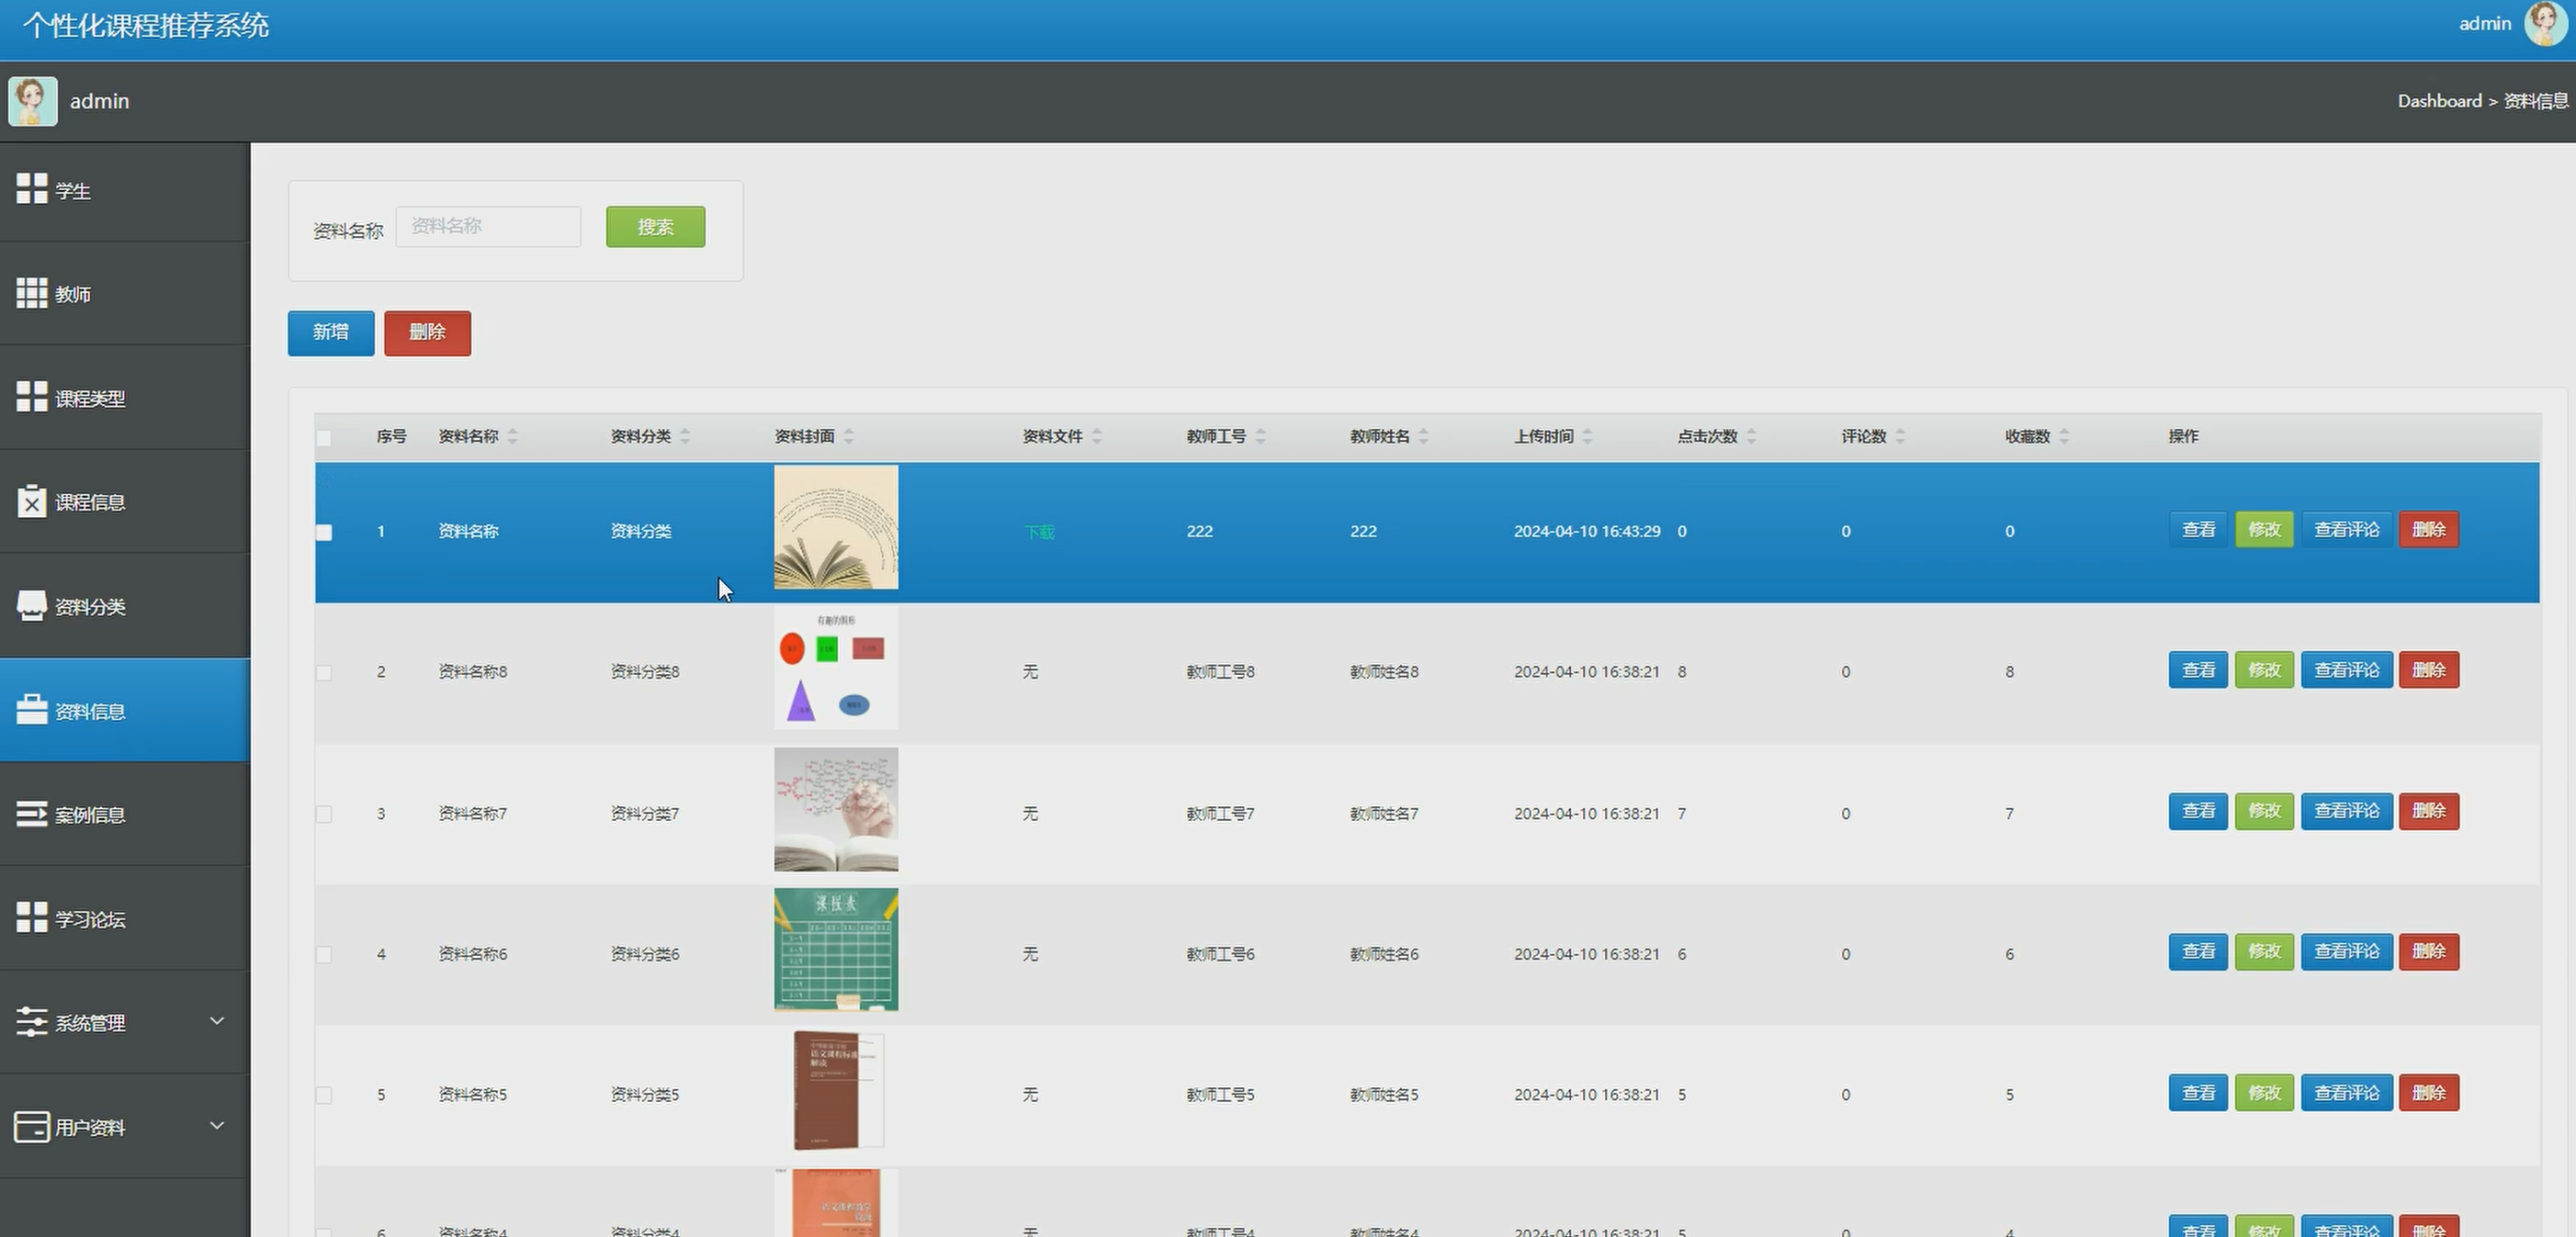Click the 教师姓名8 cell
Image resolution: width=2576 pixels, height=1237 pixels.
(x=1384, y=672)
